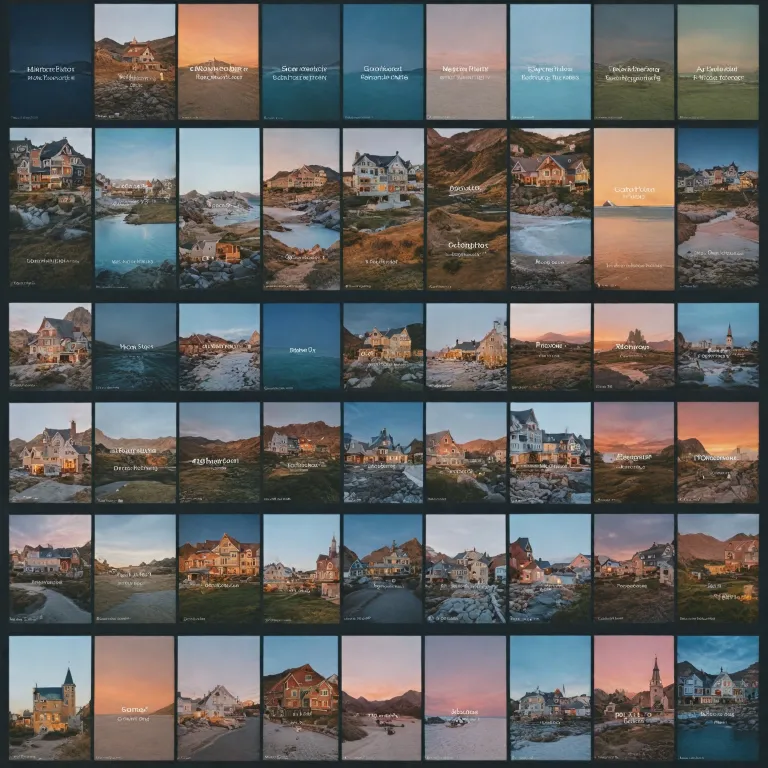Click the white lit house on grassy hill thumbnail
The width and height of the screenshot is (768, 768).
coord(383,208)
